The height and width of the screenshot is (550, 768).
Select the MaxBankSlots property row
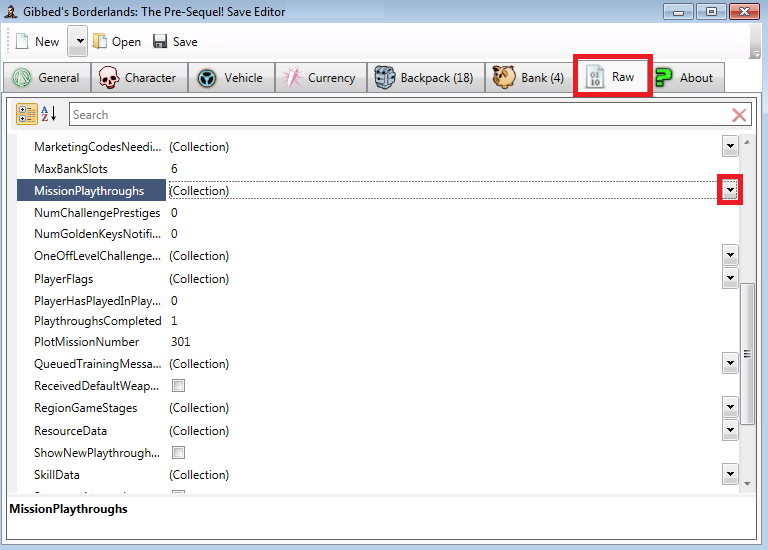378,169
